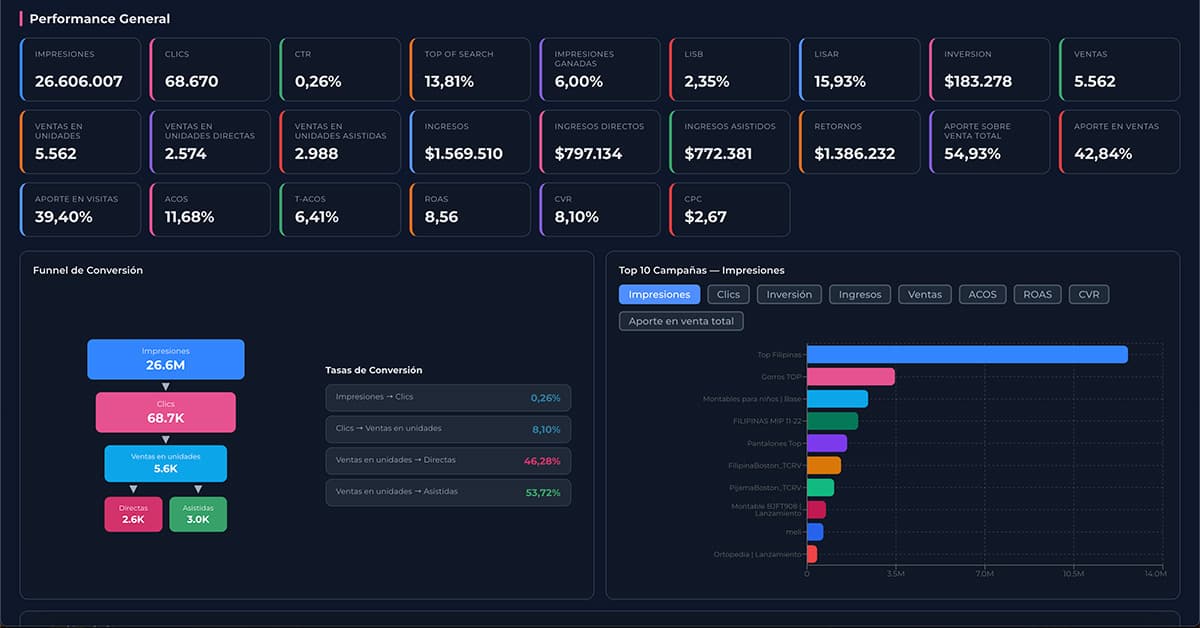Click the FilipinaBoston_TCRV orange bar
The height and width of the screenshot is (628, 1200).
(824, 465)
